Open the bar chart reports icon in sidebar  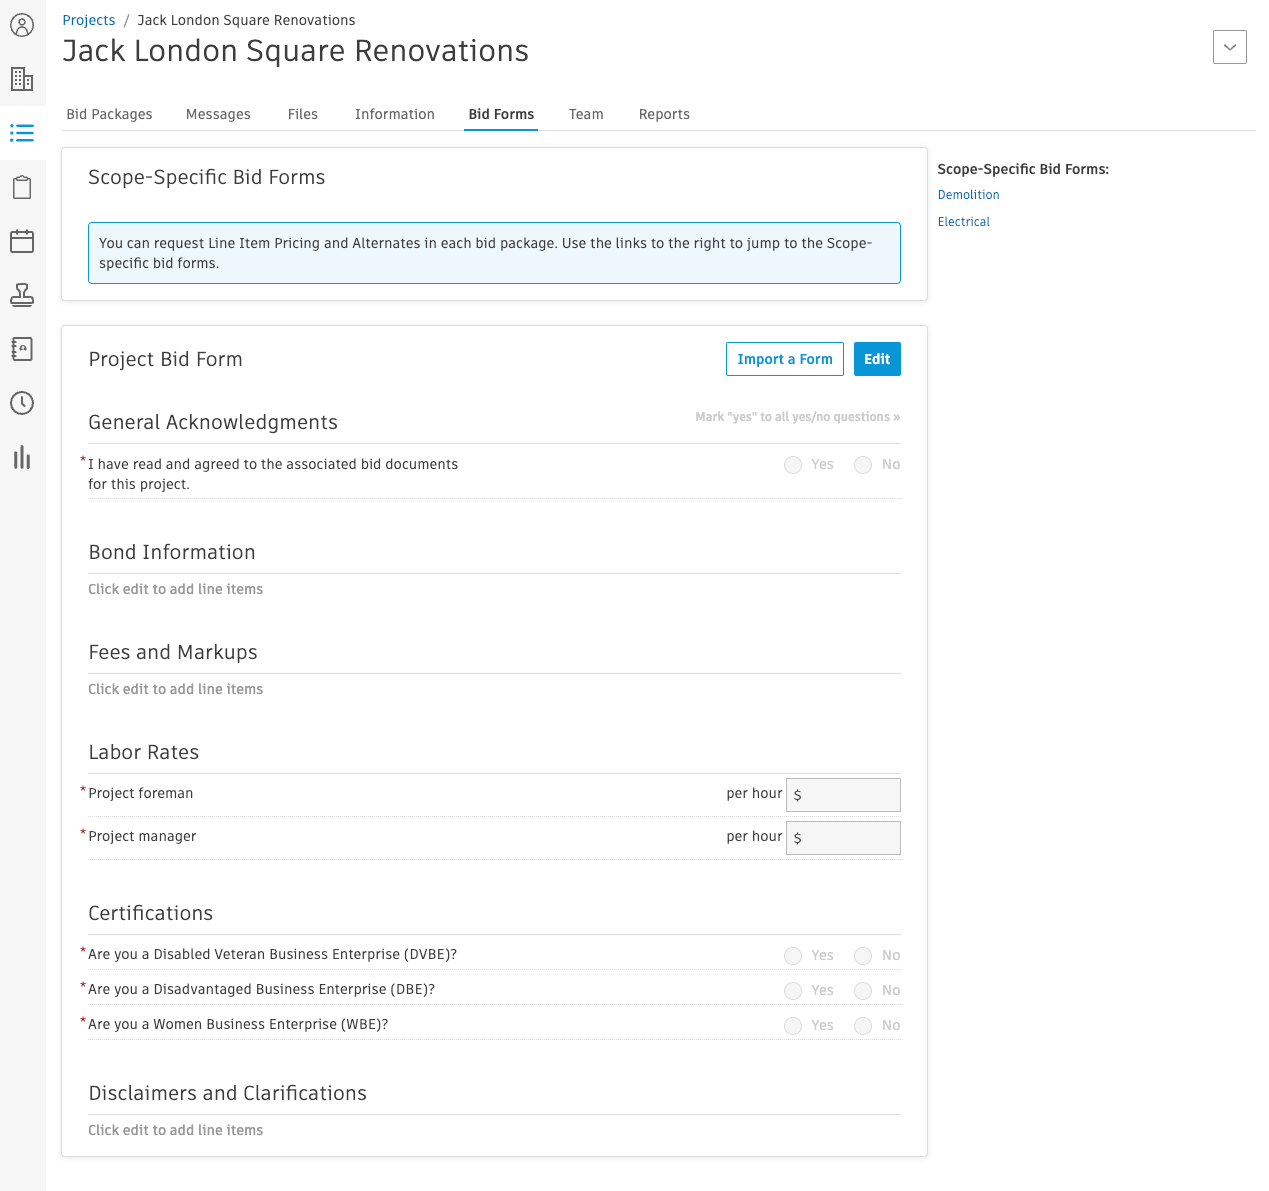(22, 457)
